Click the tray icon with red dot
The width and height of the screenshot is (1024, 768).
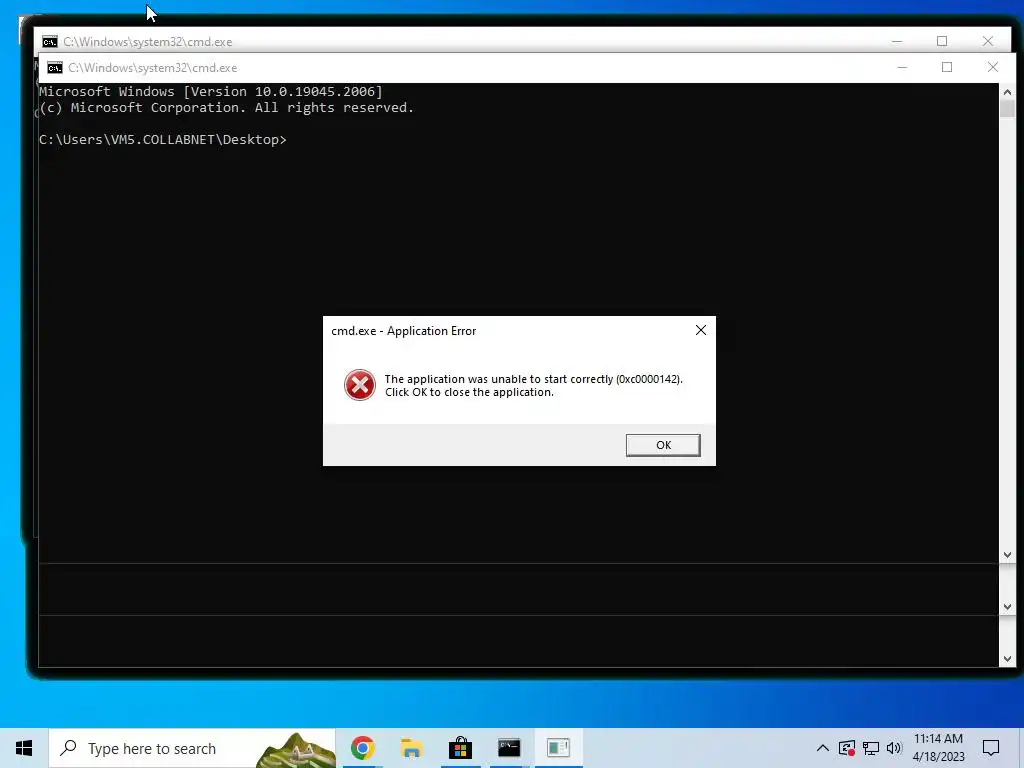(847, 748)
